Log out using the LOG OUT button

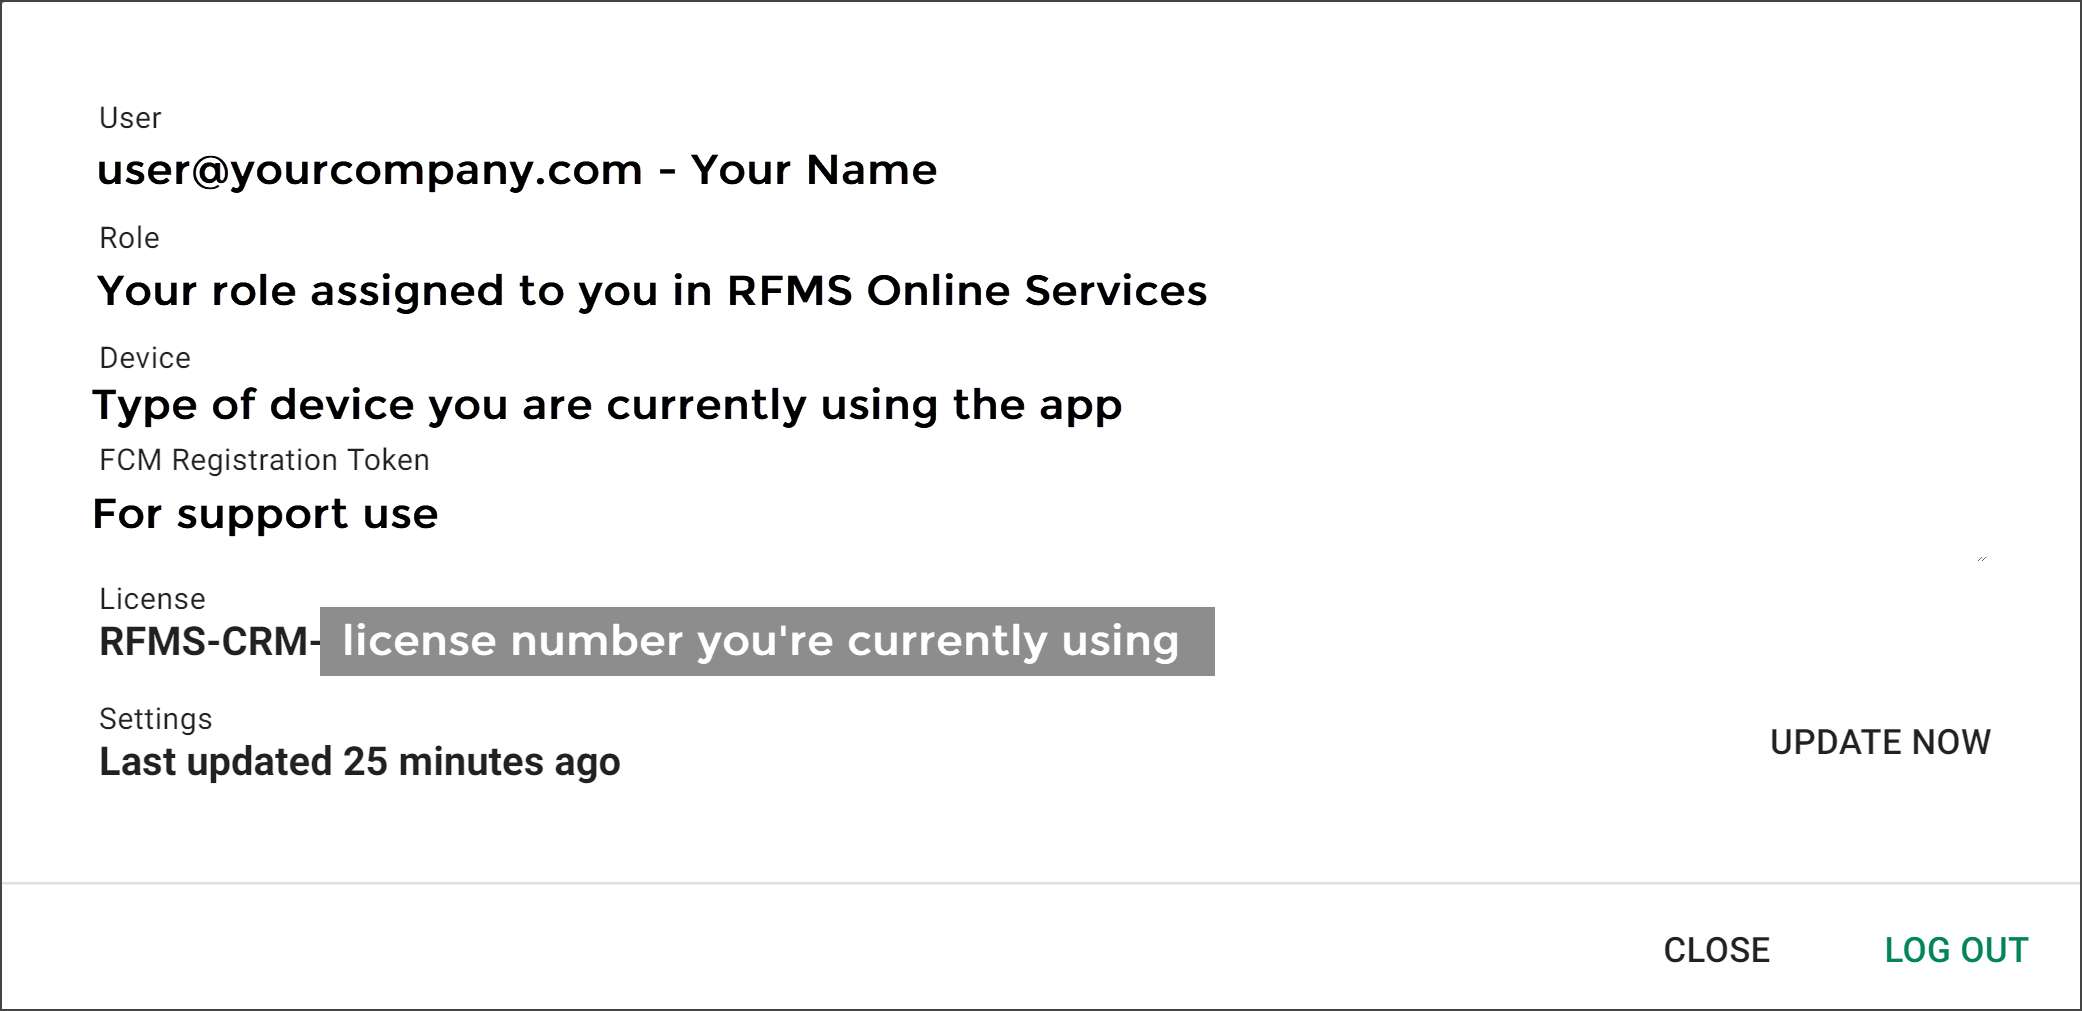(1956, 950)
